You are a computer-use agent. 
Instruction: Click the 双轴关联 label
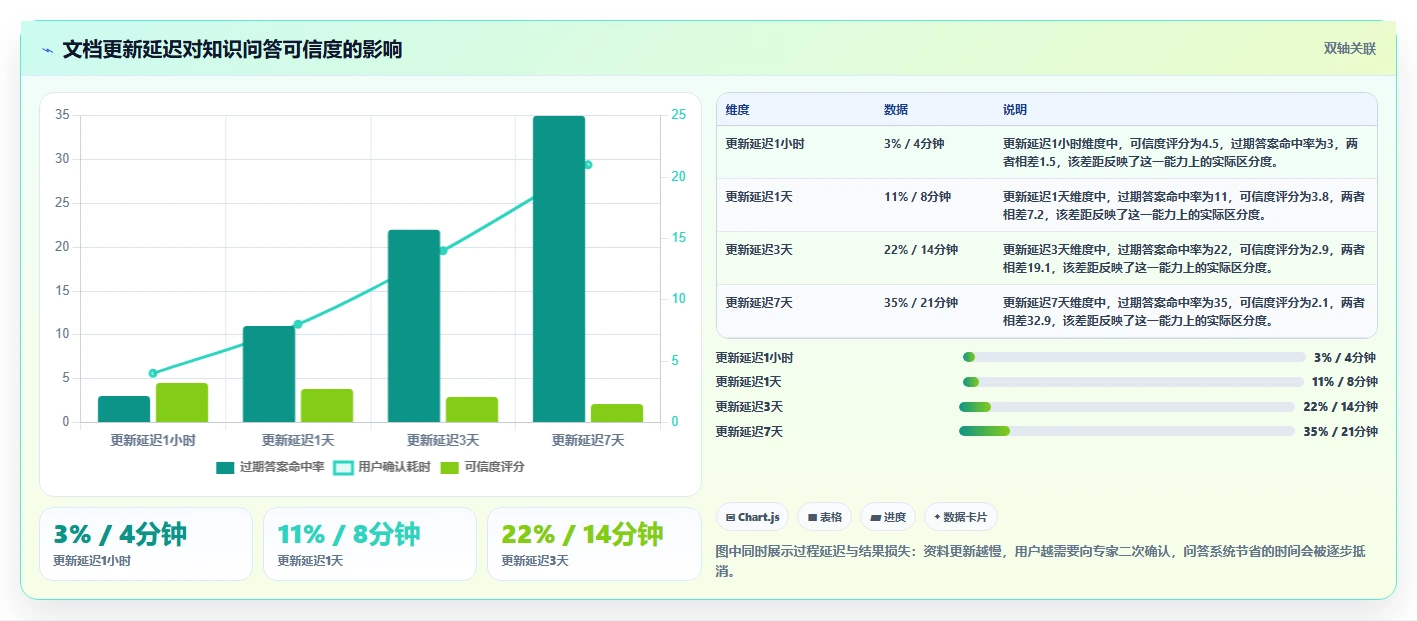point(1350,49)
